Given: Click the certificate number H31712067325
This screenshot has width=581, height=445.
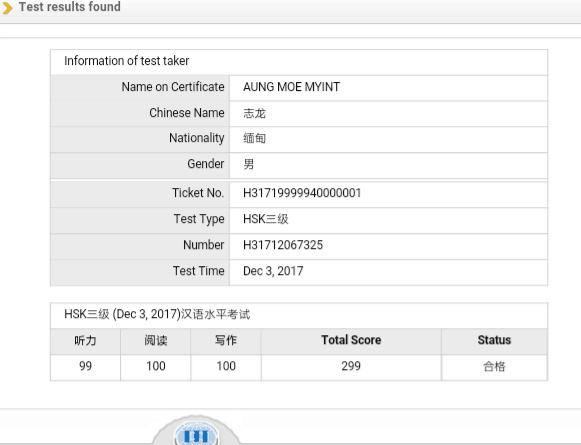Looking at the screenshot, I should tap(283, 245).
